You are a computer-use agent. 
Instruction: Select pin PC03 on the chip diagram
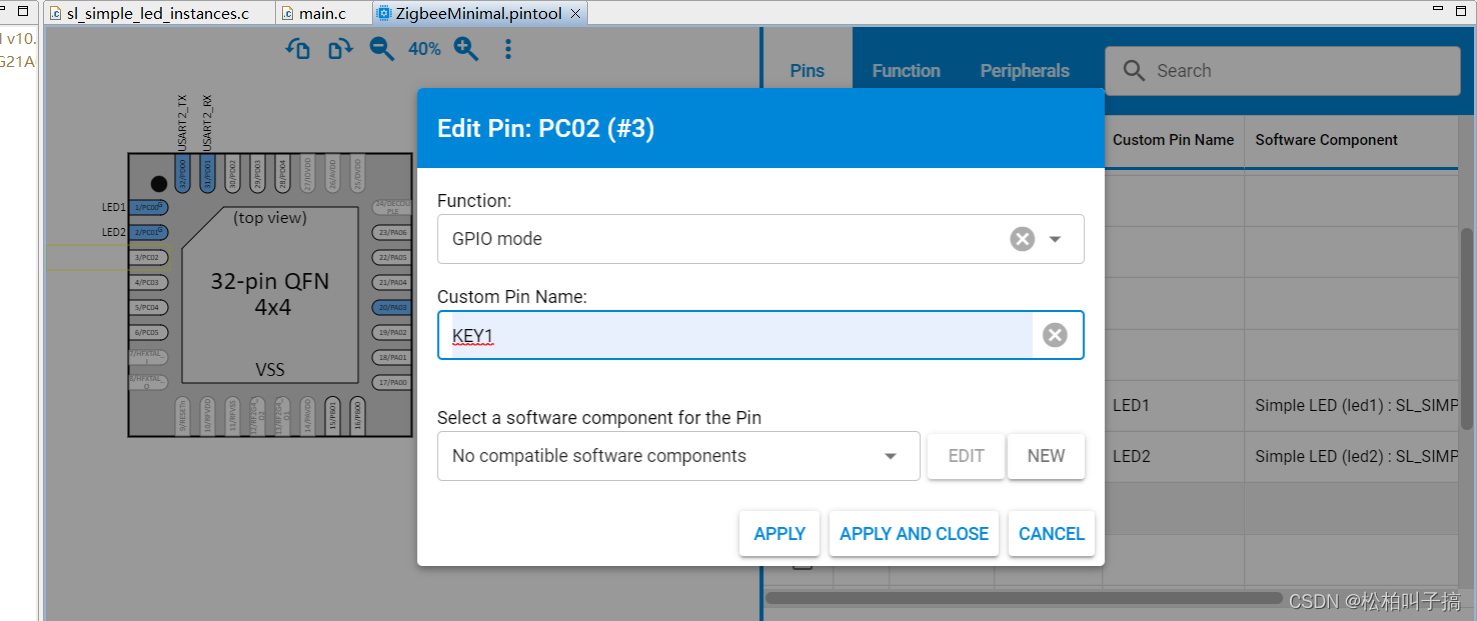coord(148,282)
